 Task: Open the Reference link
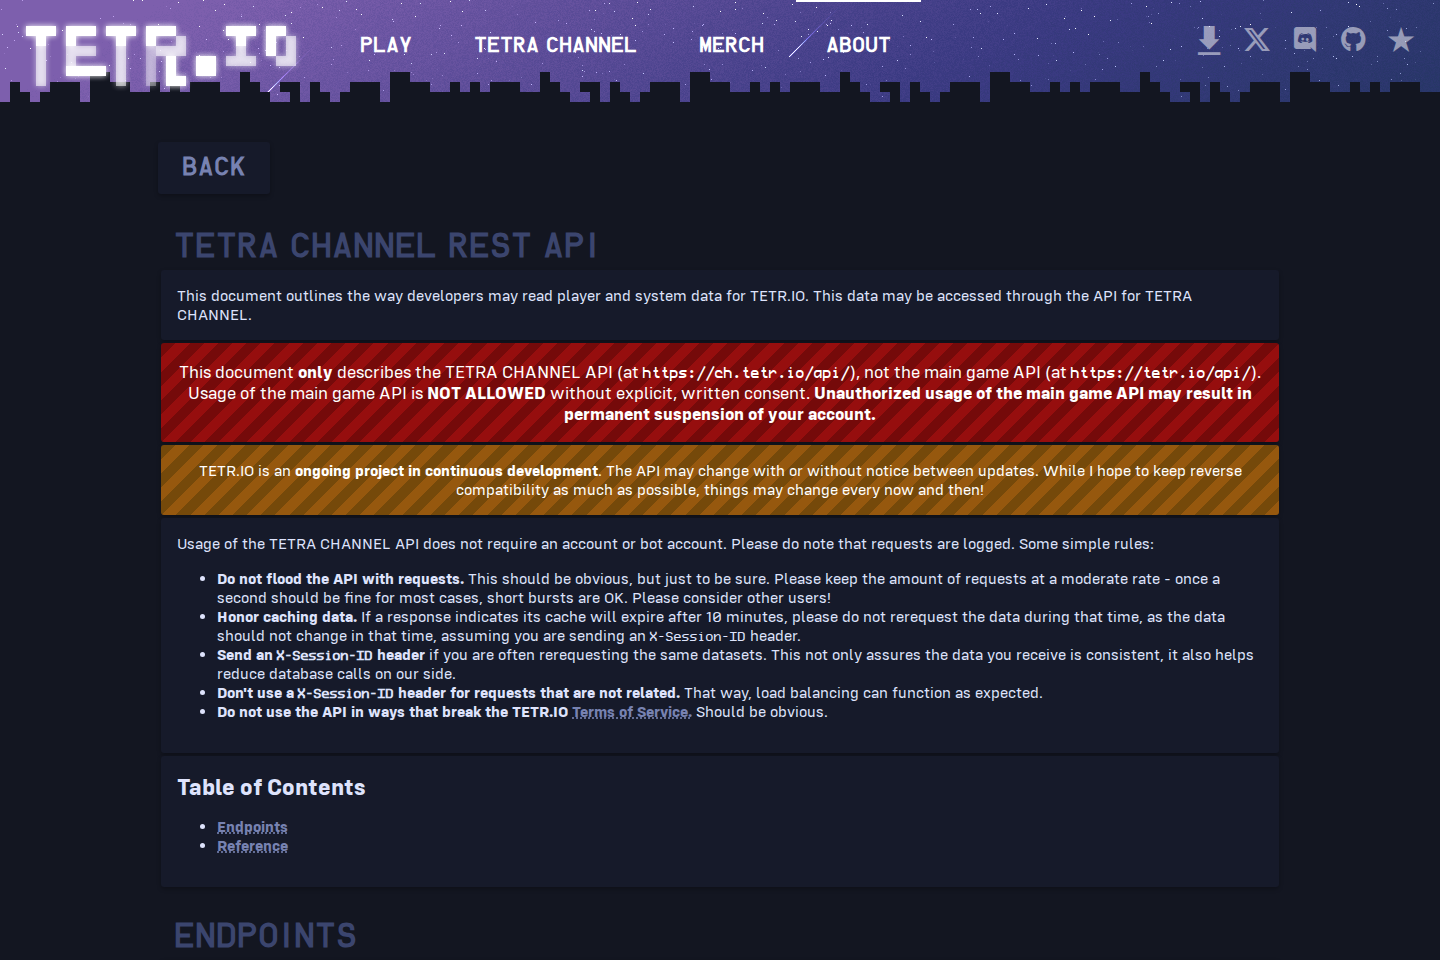point(252,846)
